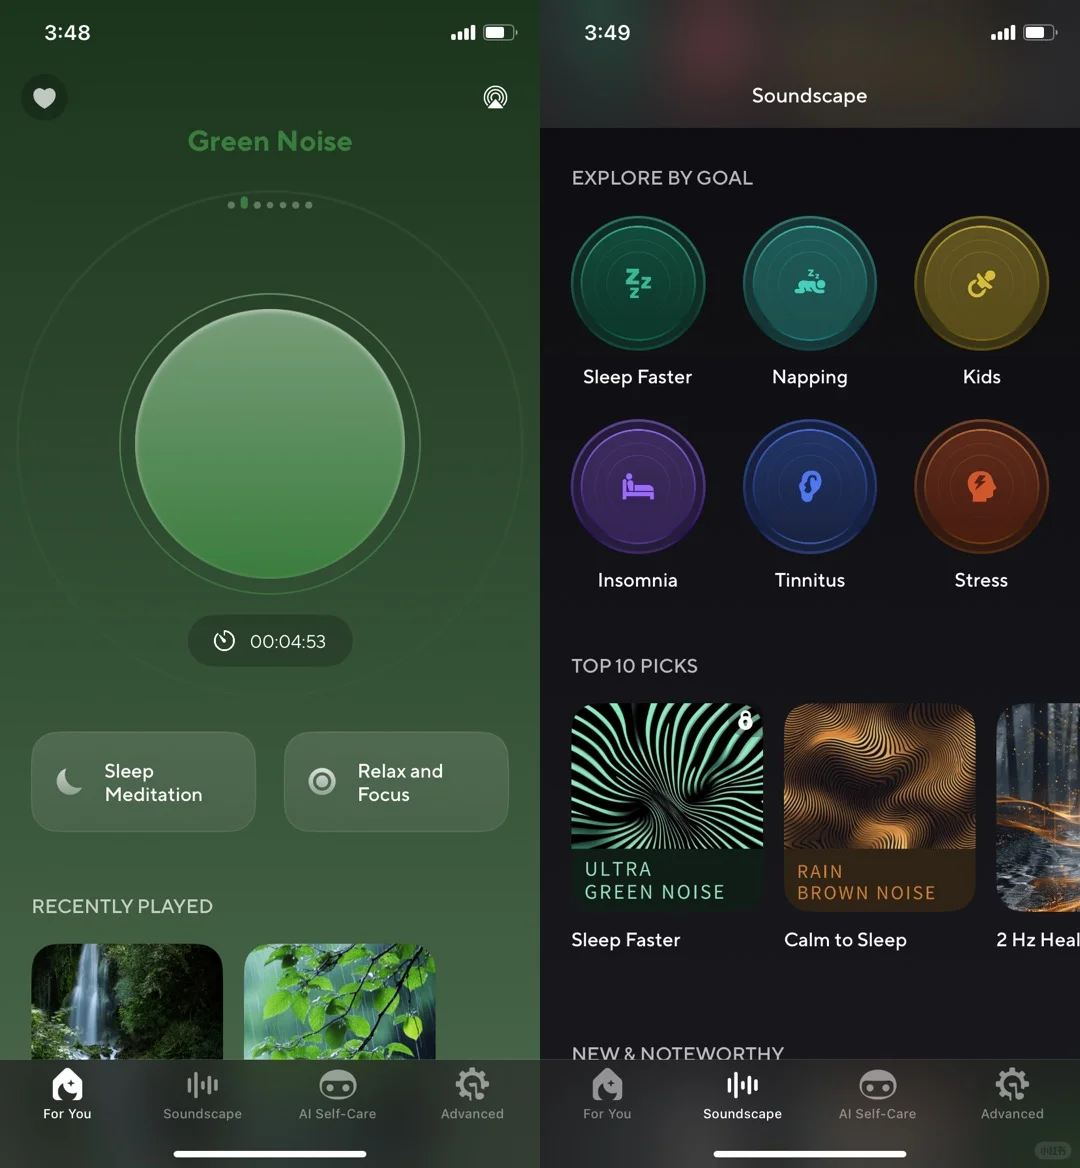
Task: Tap the heart favorite icon
Action: point(45,98)
